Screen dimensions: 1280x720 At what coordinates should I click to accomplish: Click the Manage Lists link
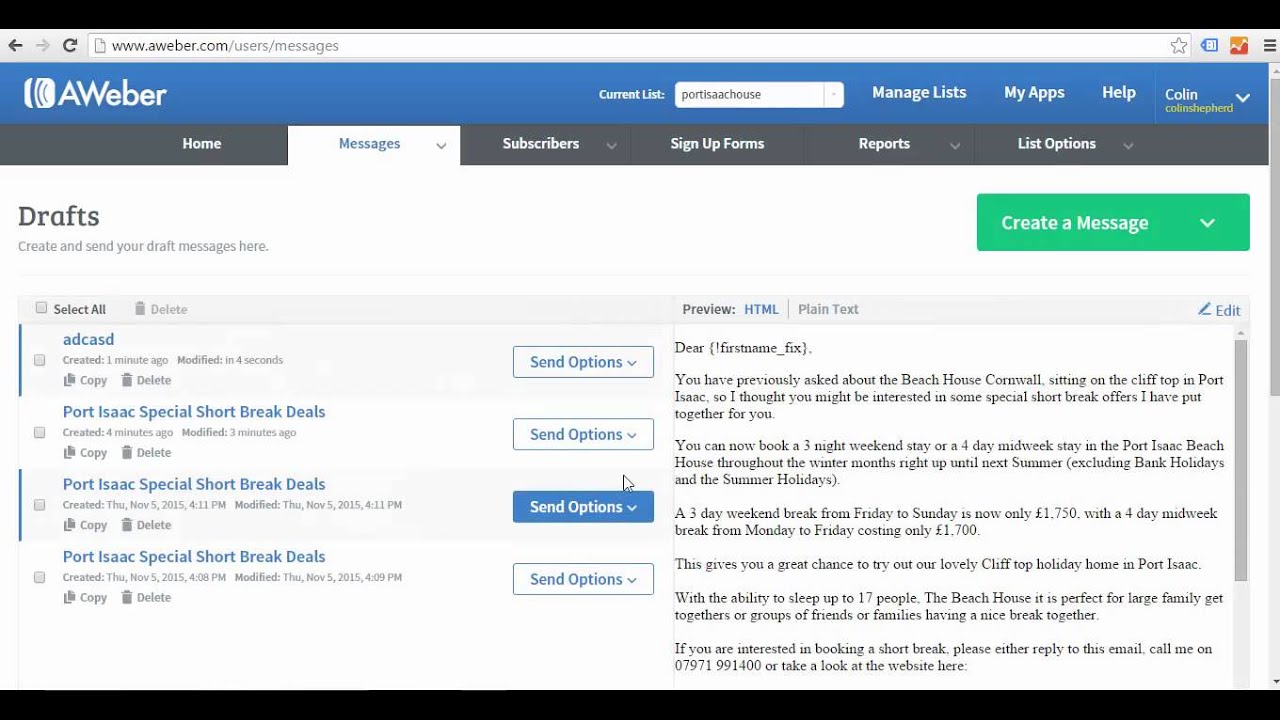pyautogui.click(x=919, y=92)
